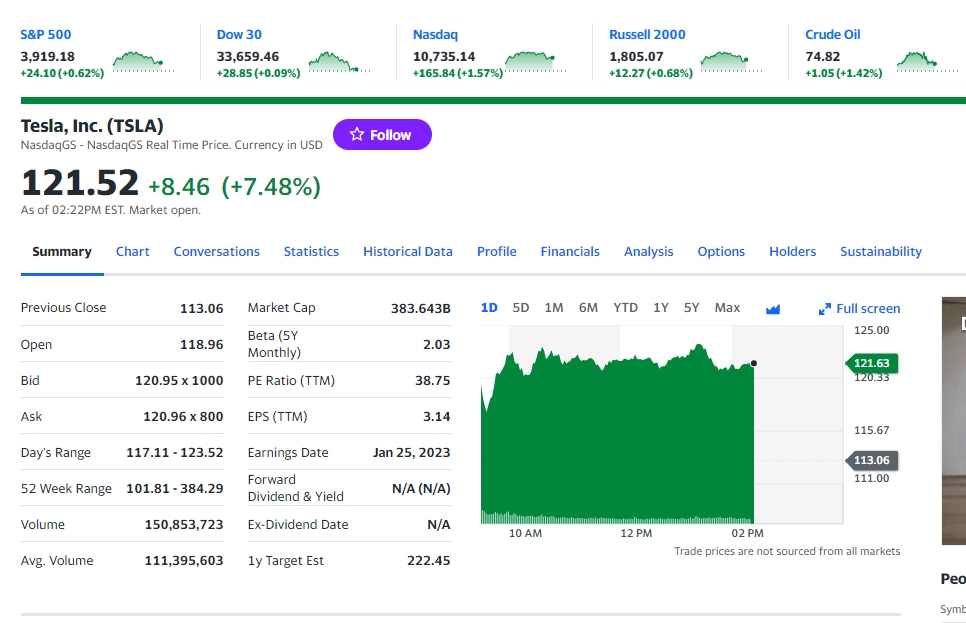Image resolution: width=966 pixels, height=623 pixels.
Task: Click the Dow 30 mini sparkline chart
Action: 338,62
